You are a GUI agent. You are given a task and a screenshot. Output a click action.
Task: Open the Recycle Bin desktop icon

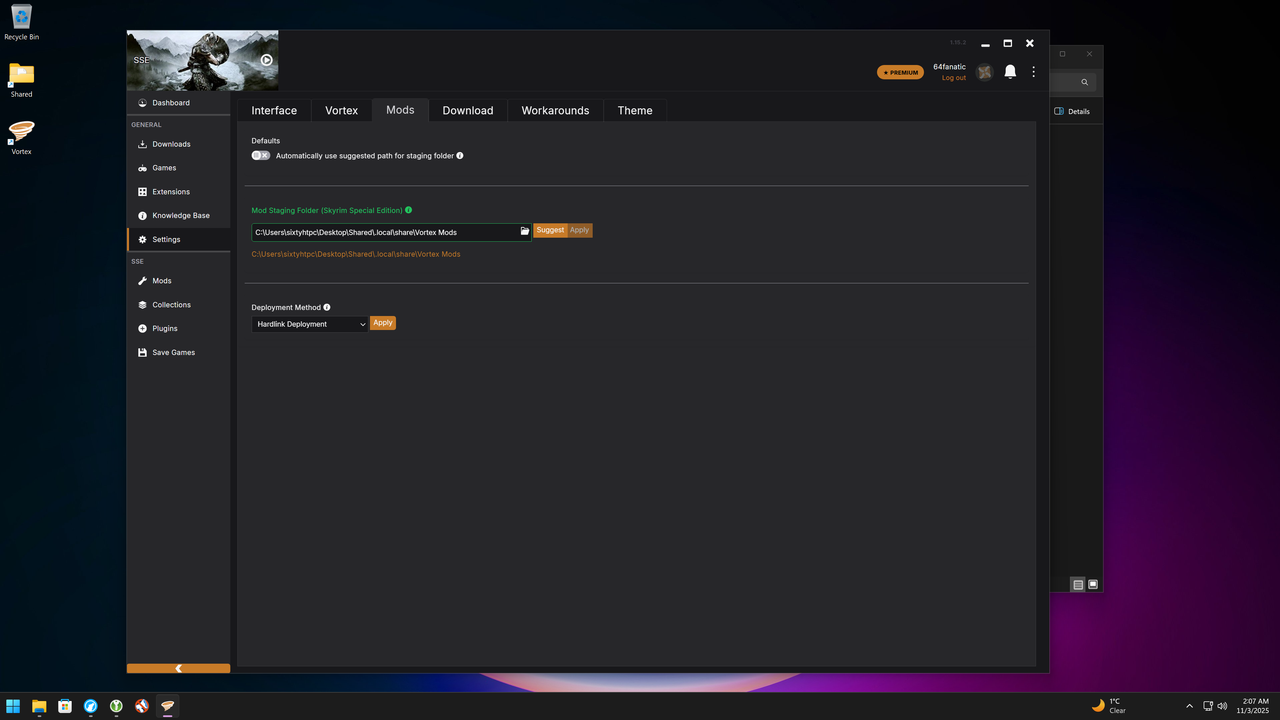tap(21, 22)
